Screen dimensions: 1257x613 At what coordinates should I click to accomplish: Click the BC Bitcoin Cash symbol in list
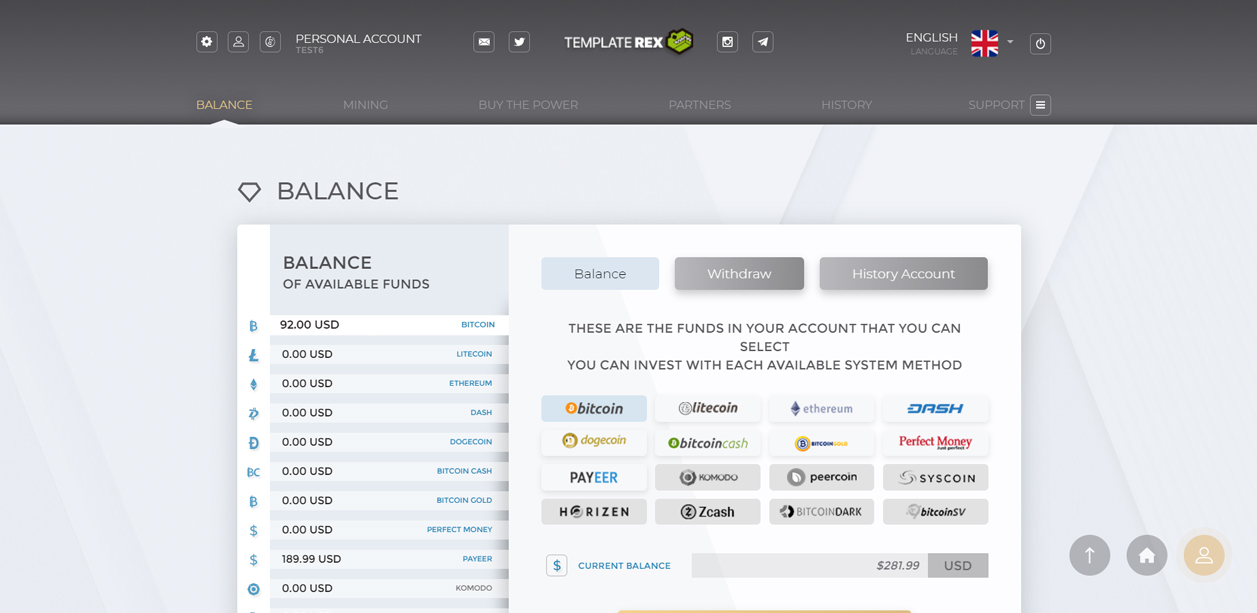(x=253, y=472)
